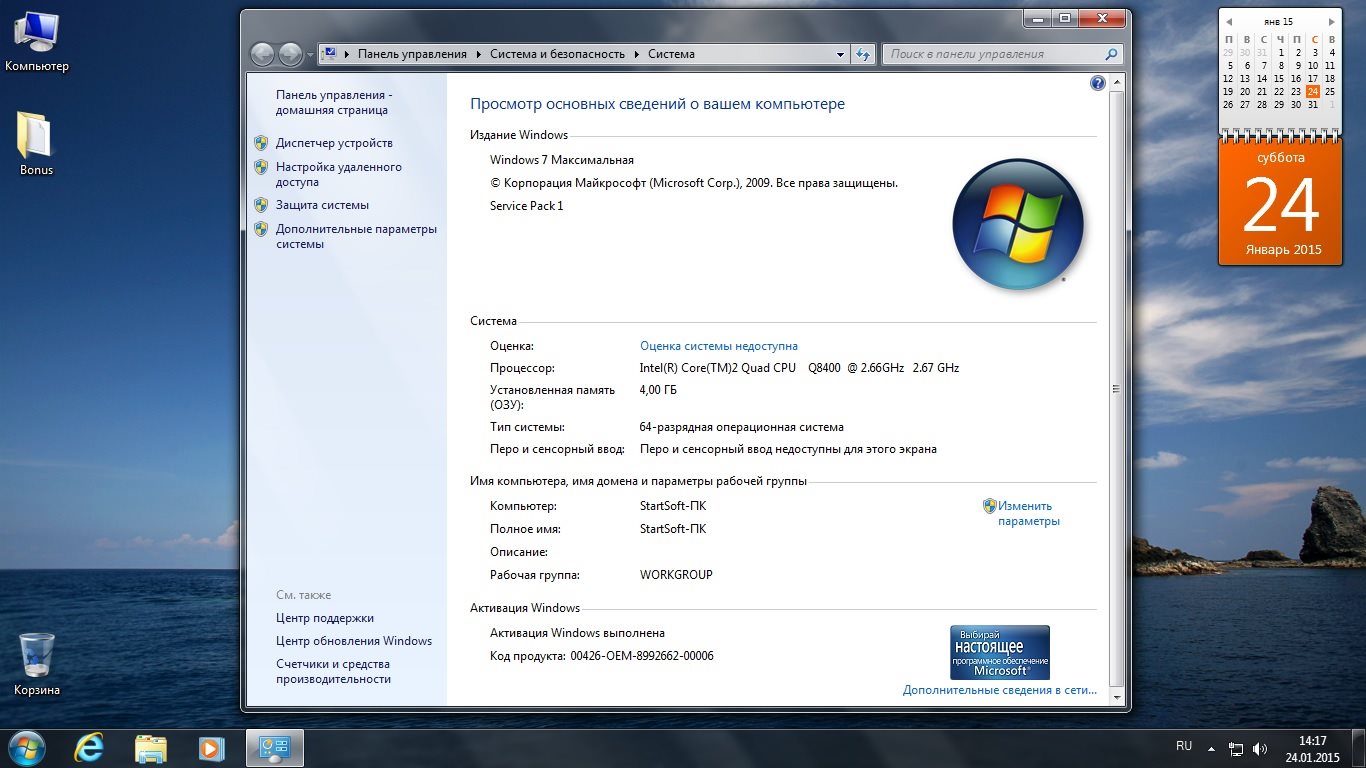Click search magnifier icon in search box

[x=1111, y=54]
